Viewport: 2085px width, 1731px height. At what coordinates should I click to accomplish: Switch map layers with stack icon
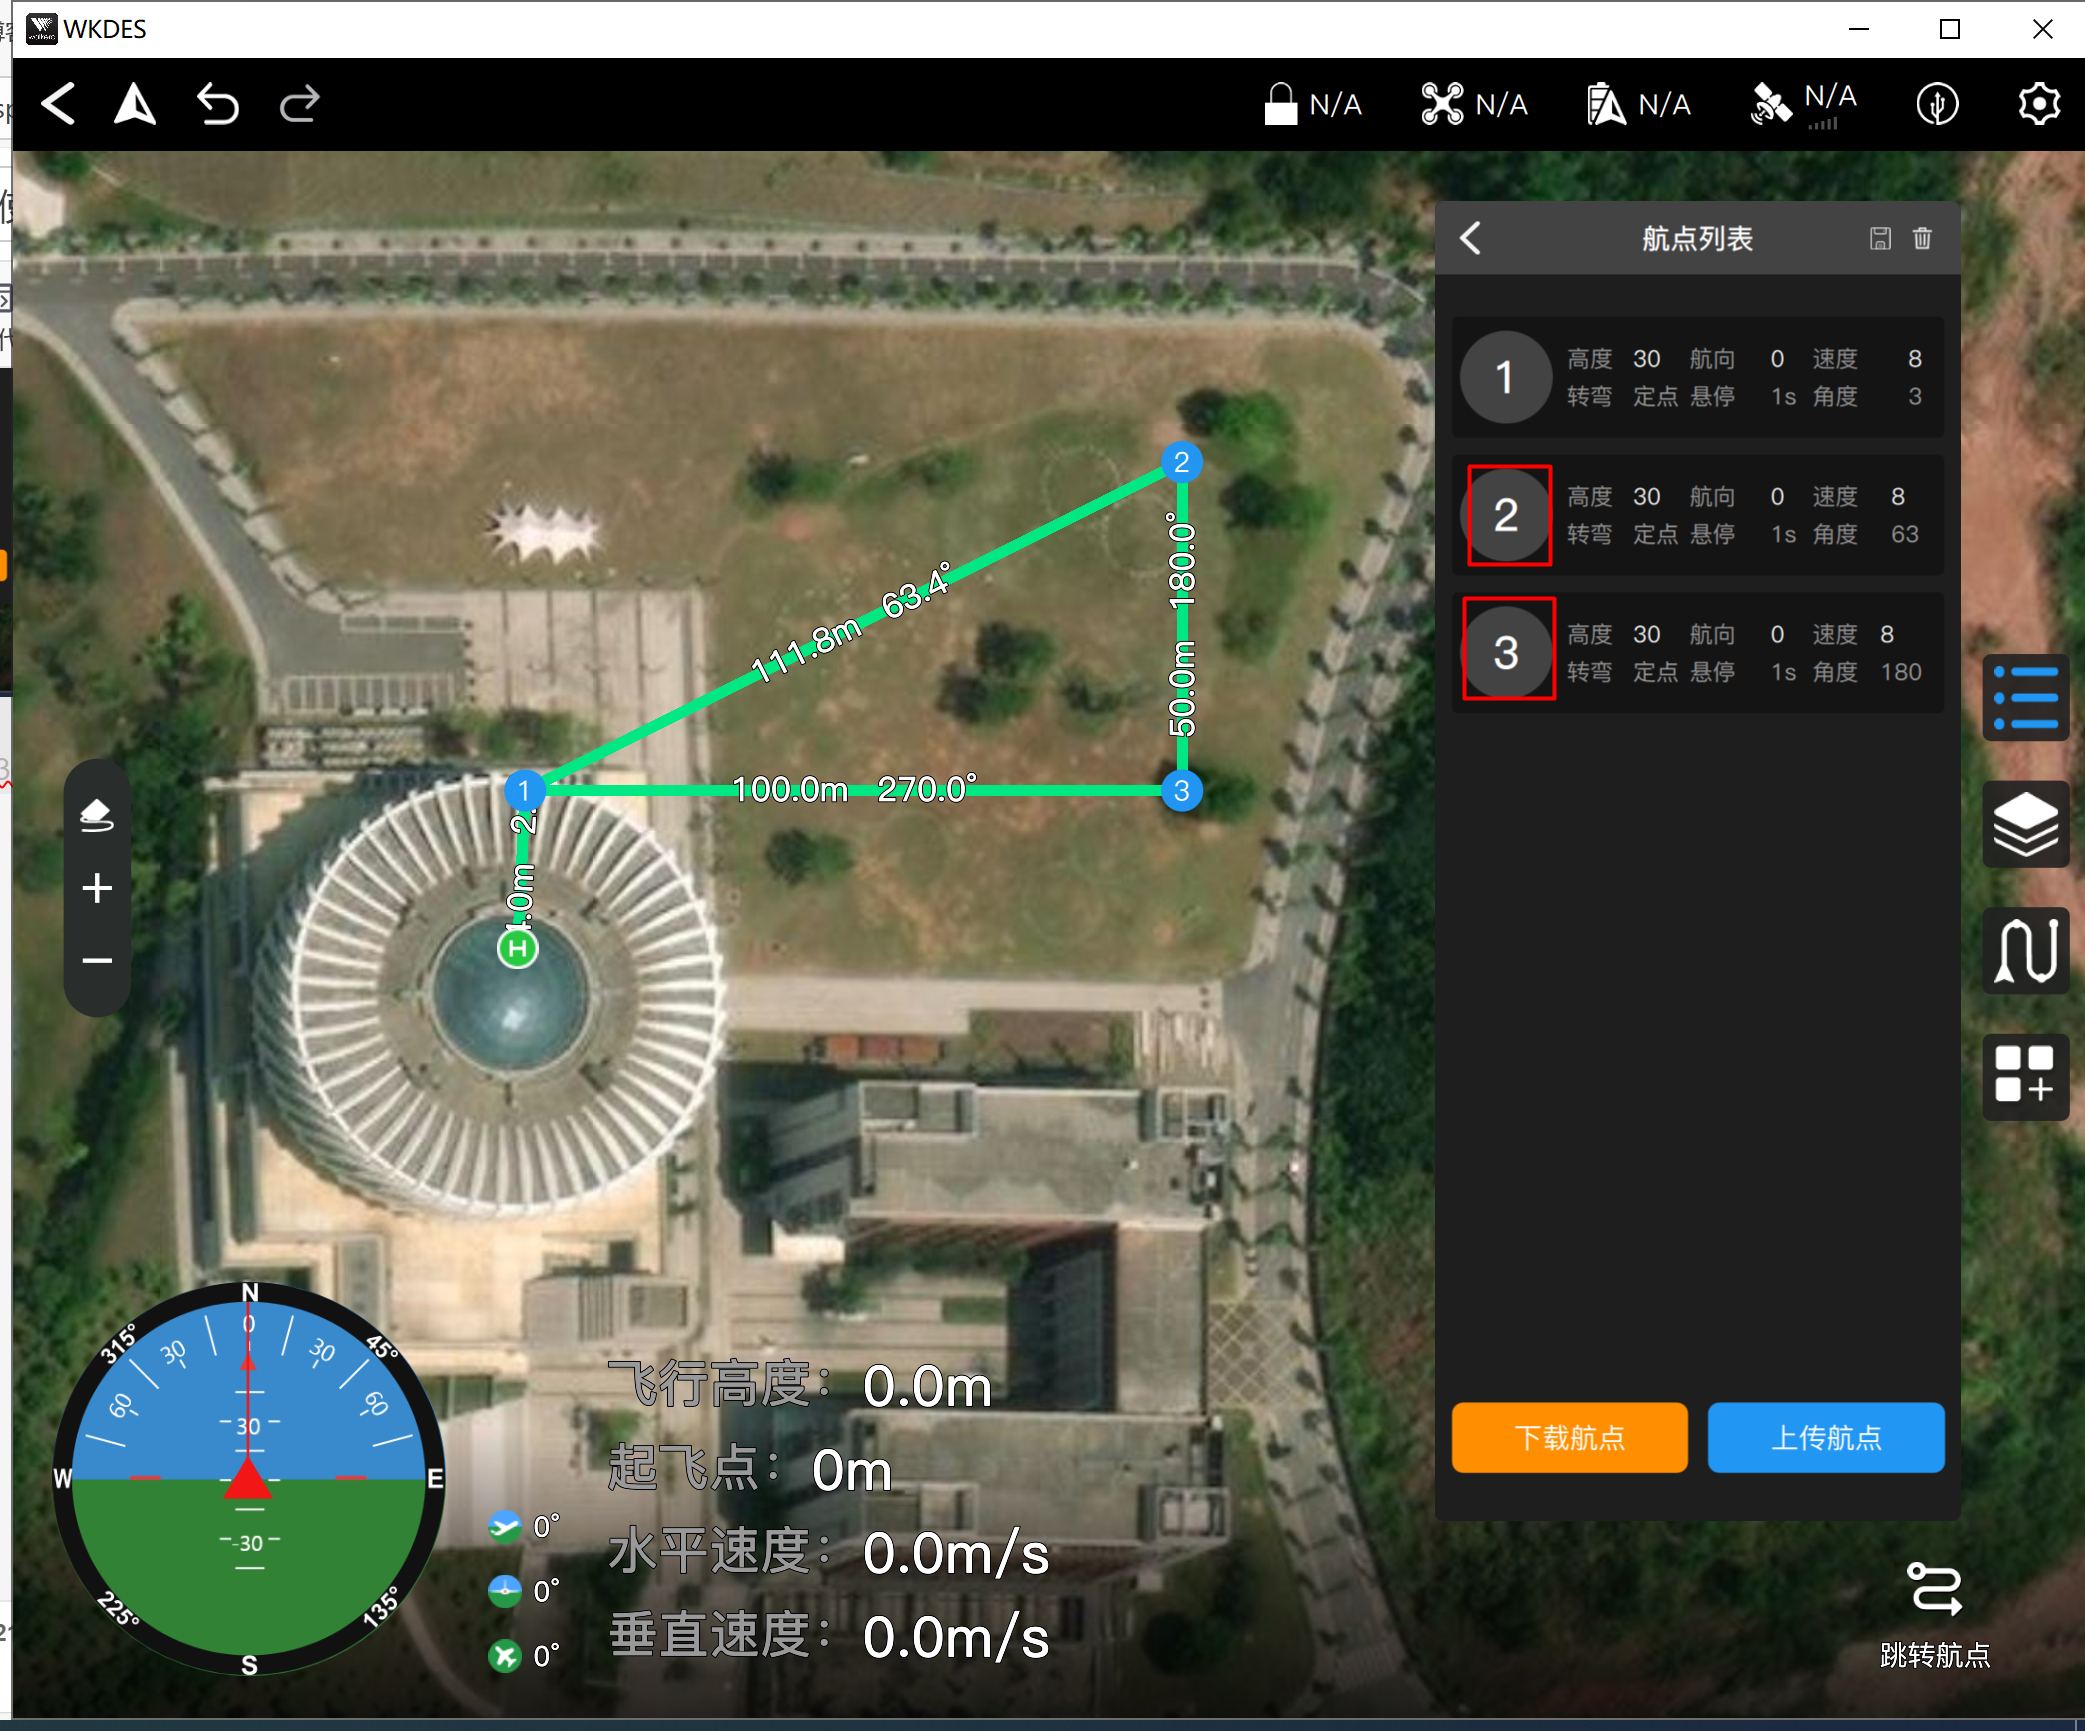click(2025, 824)
